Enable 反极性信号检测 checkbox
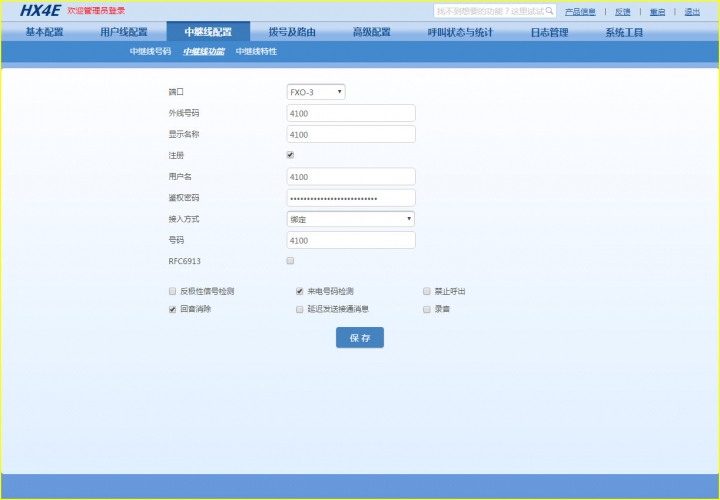Image resolution: width=720 pixels, height=500 pixels. (x=172, y=291)
